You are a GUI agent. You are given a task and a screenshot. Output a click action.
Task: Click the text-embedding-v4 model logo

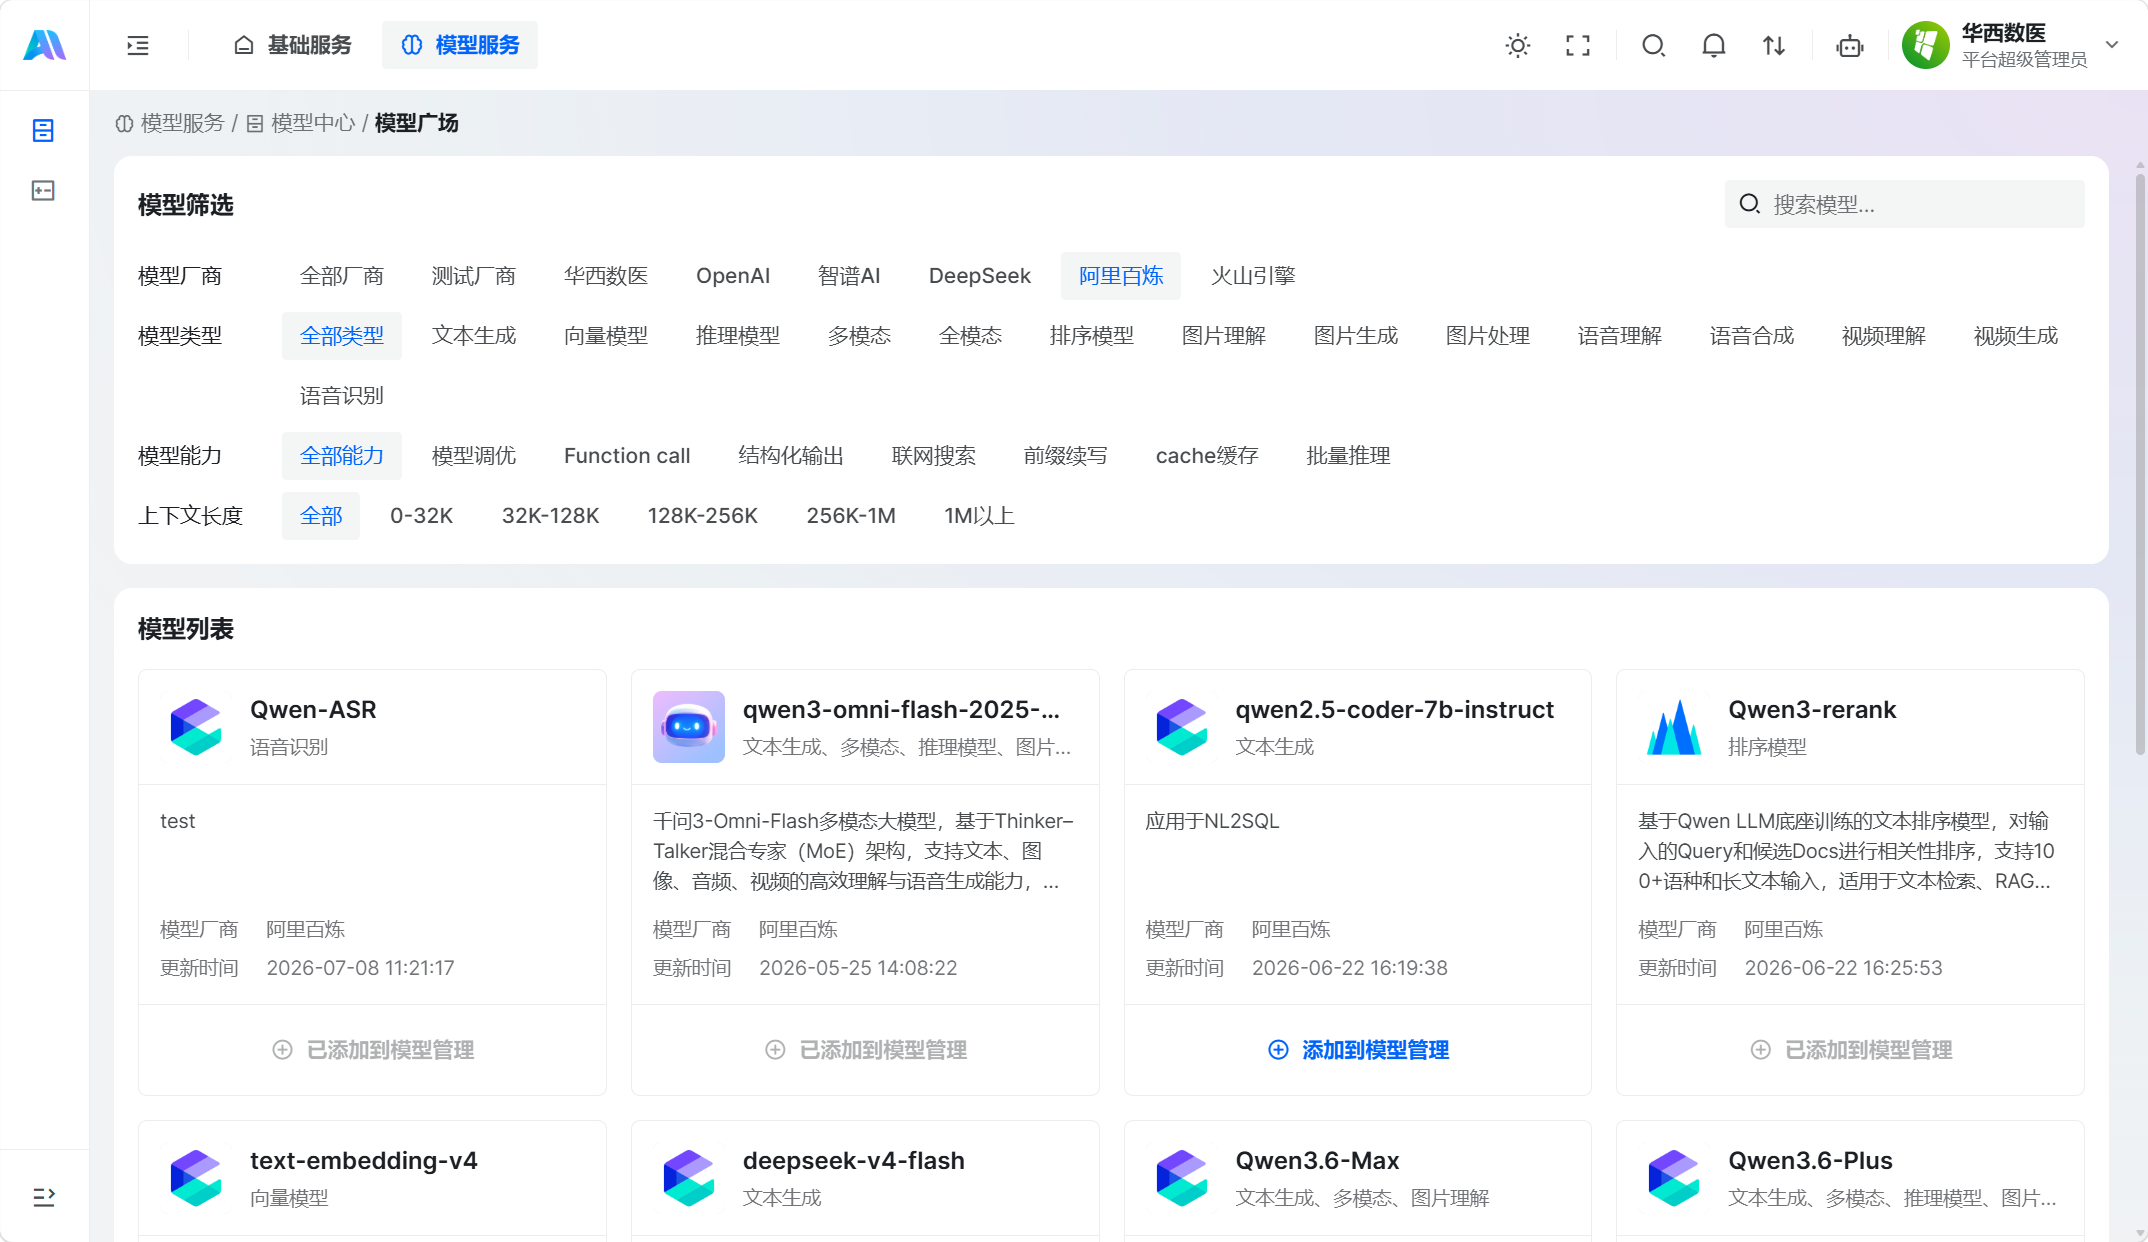[x=196, y=1178]
